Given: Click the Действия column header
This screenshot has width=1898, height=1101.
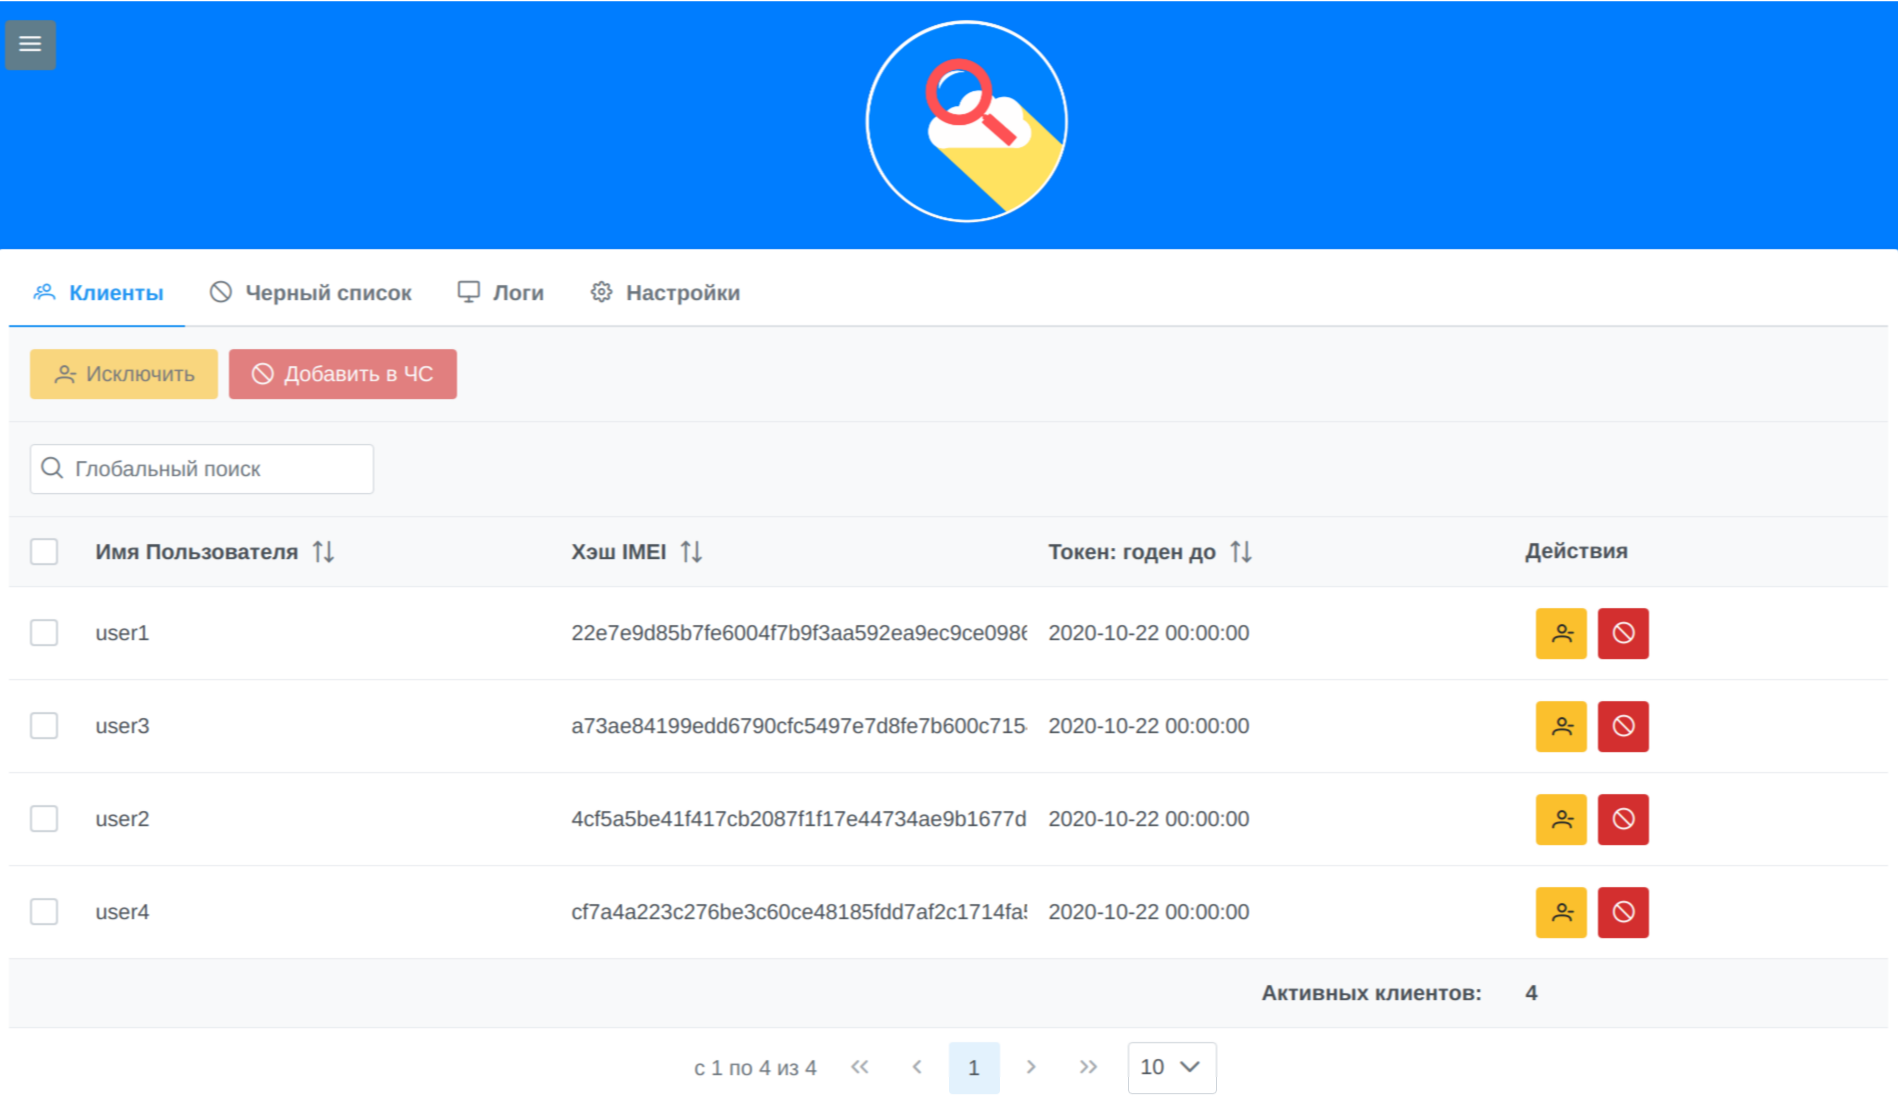Looking at the screenshot, I should point(1576,551).
